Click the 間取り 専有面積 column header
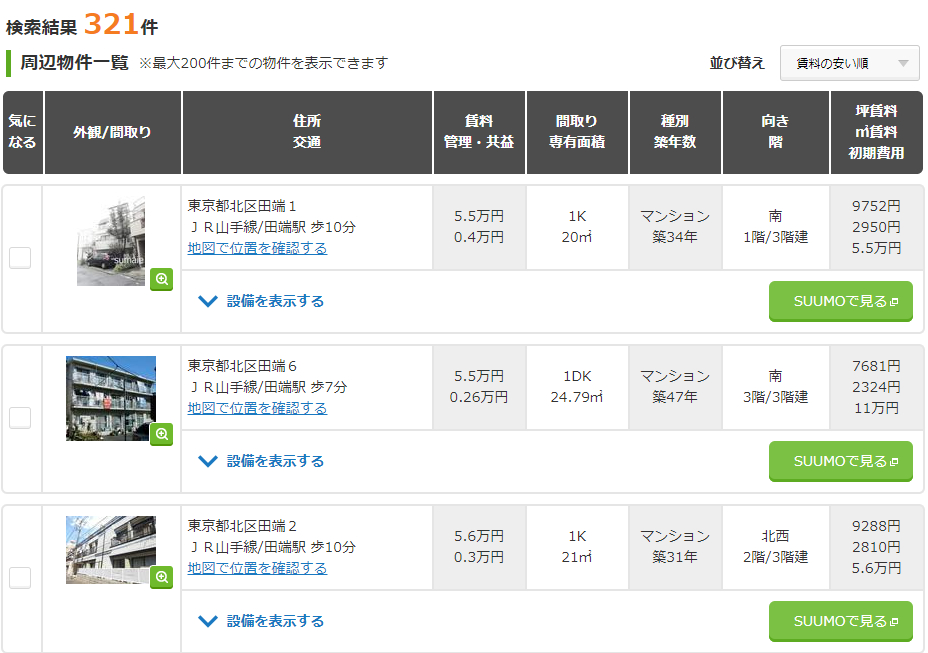This screenshot has width=928, height=653. tap(577, 132)
